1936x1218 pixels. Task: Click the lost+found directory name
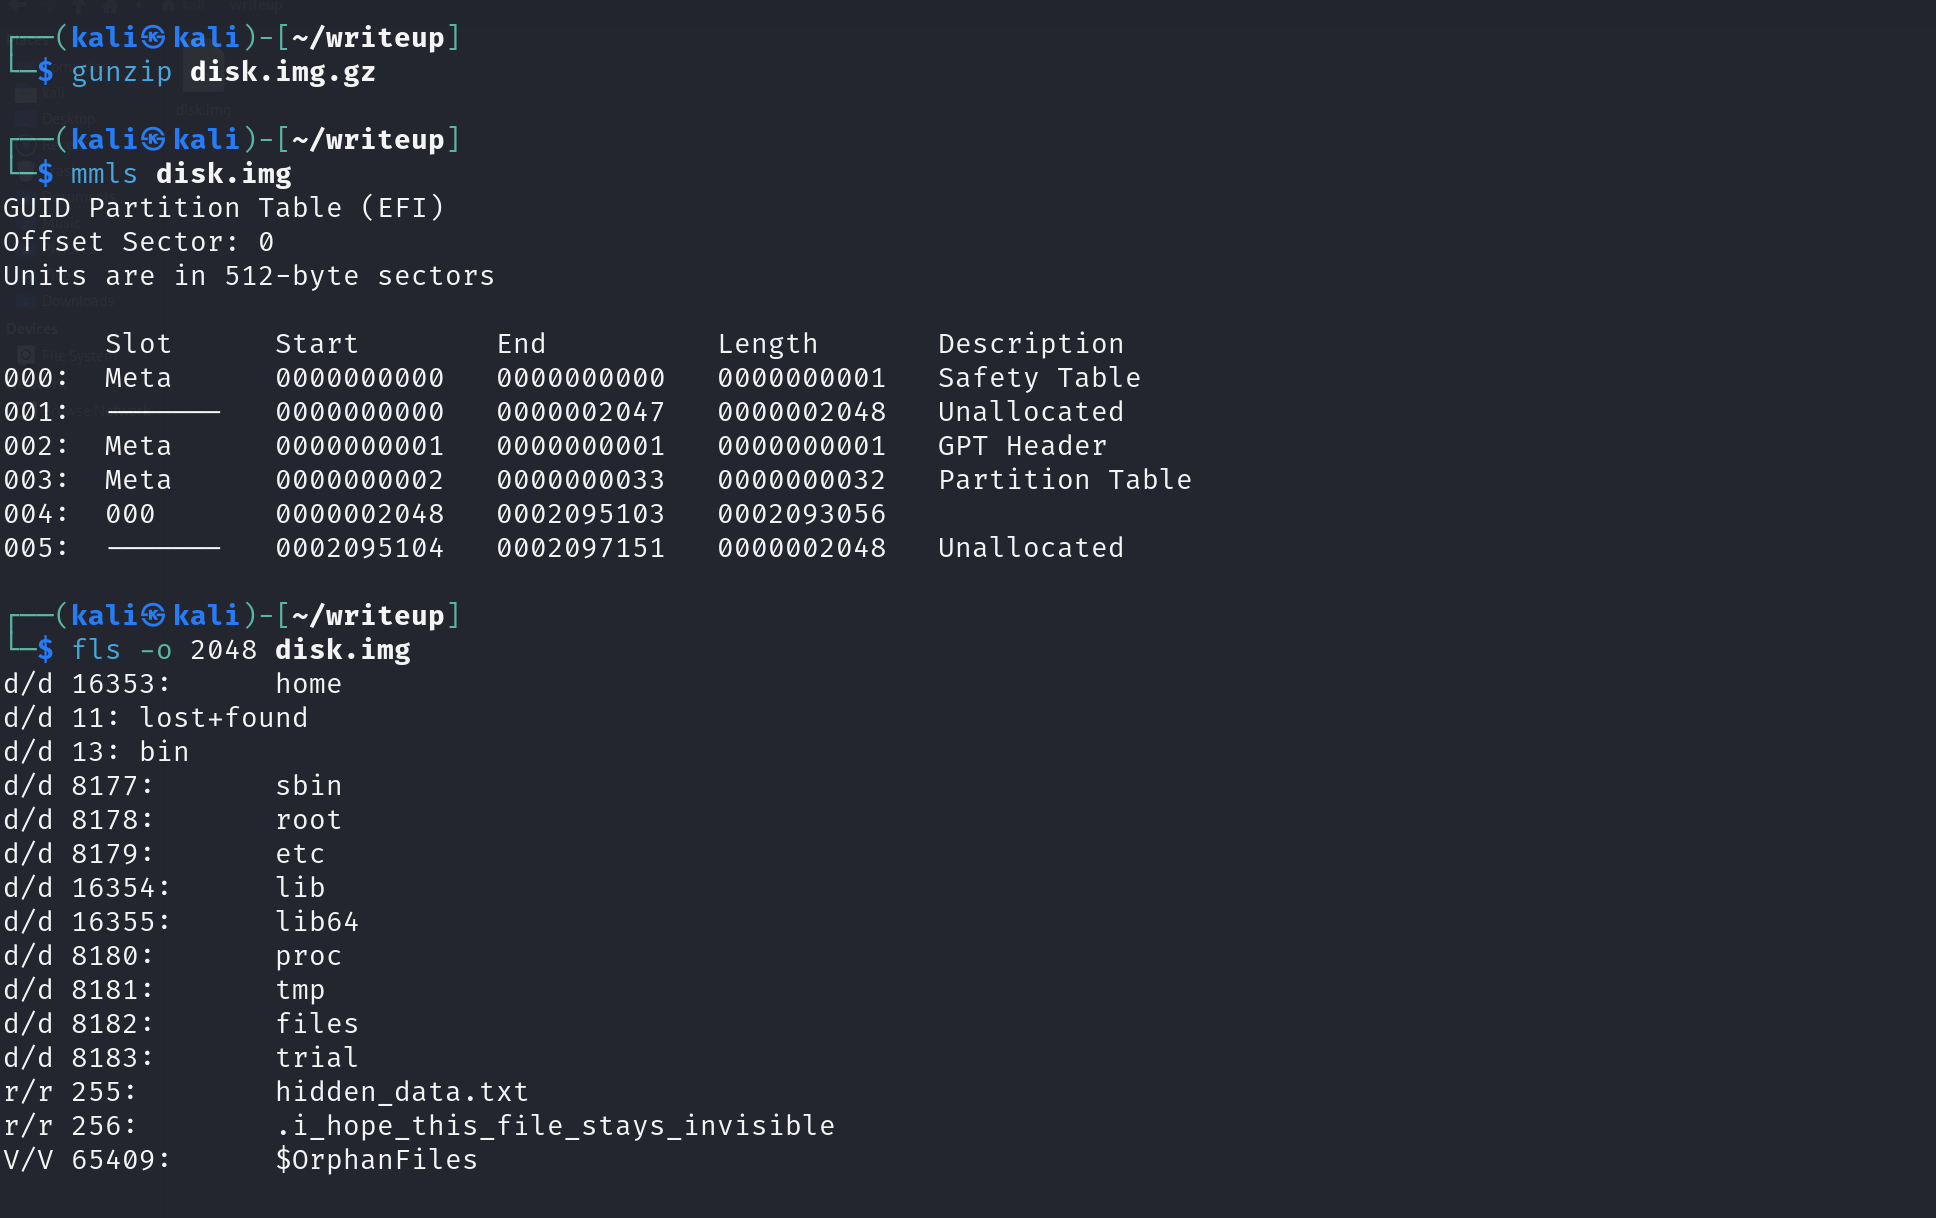coord(224,718)
